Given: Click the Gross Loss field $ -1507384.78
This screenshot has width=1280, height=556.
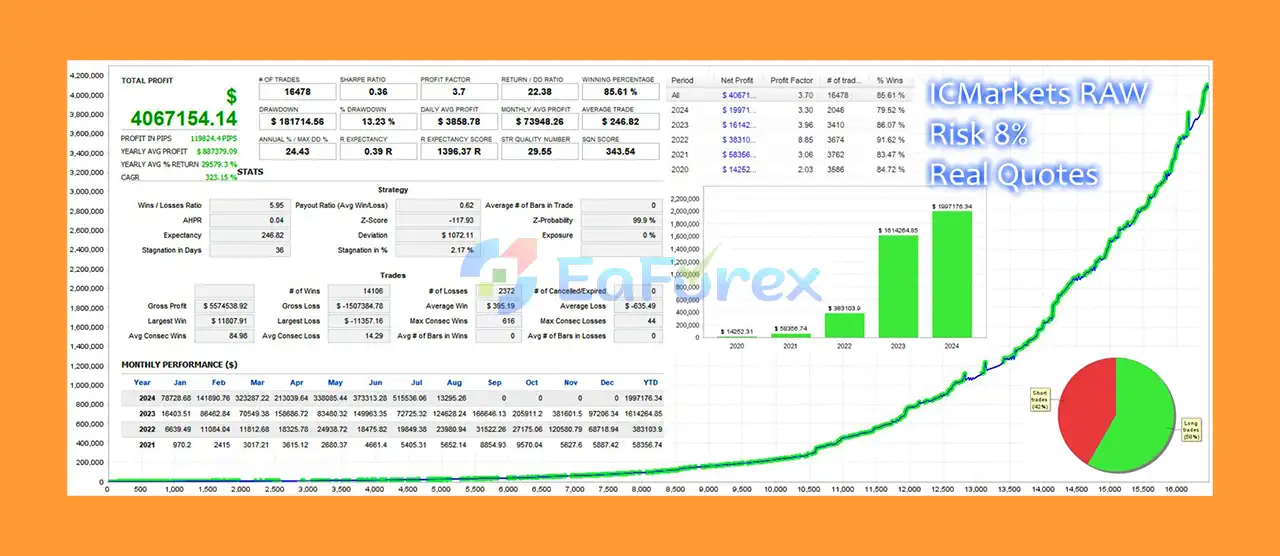Looking at the screenshot, I should pos(360,306).
